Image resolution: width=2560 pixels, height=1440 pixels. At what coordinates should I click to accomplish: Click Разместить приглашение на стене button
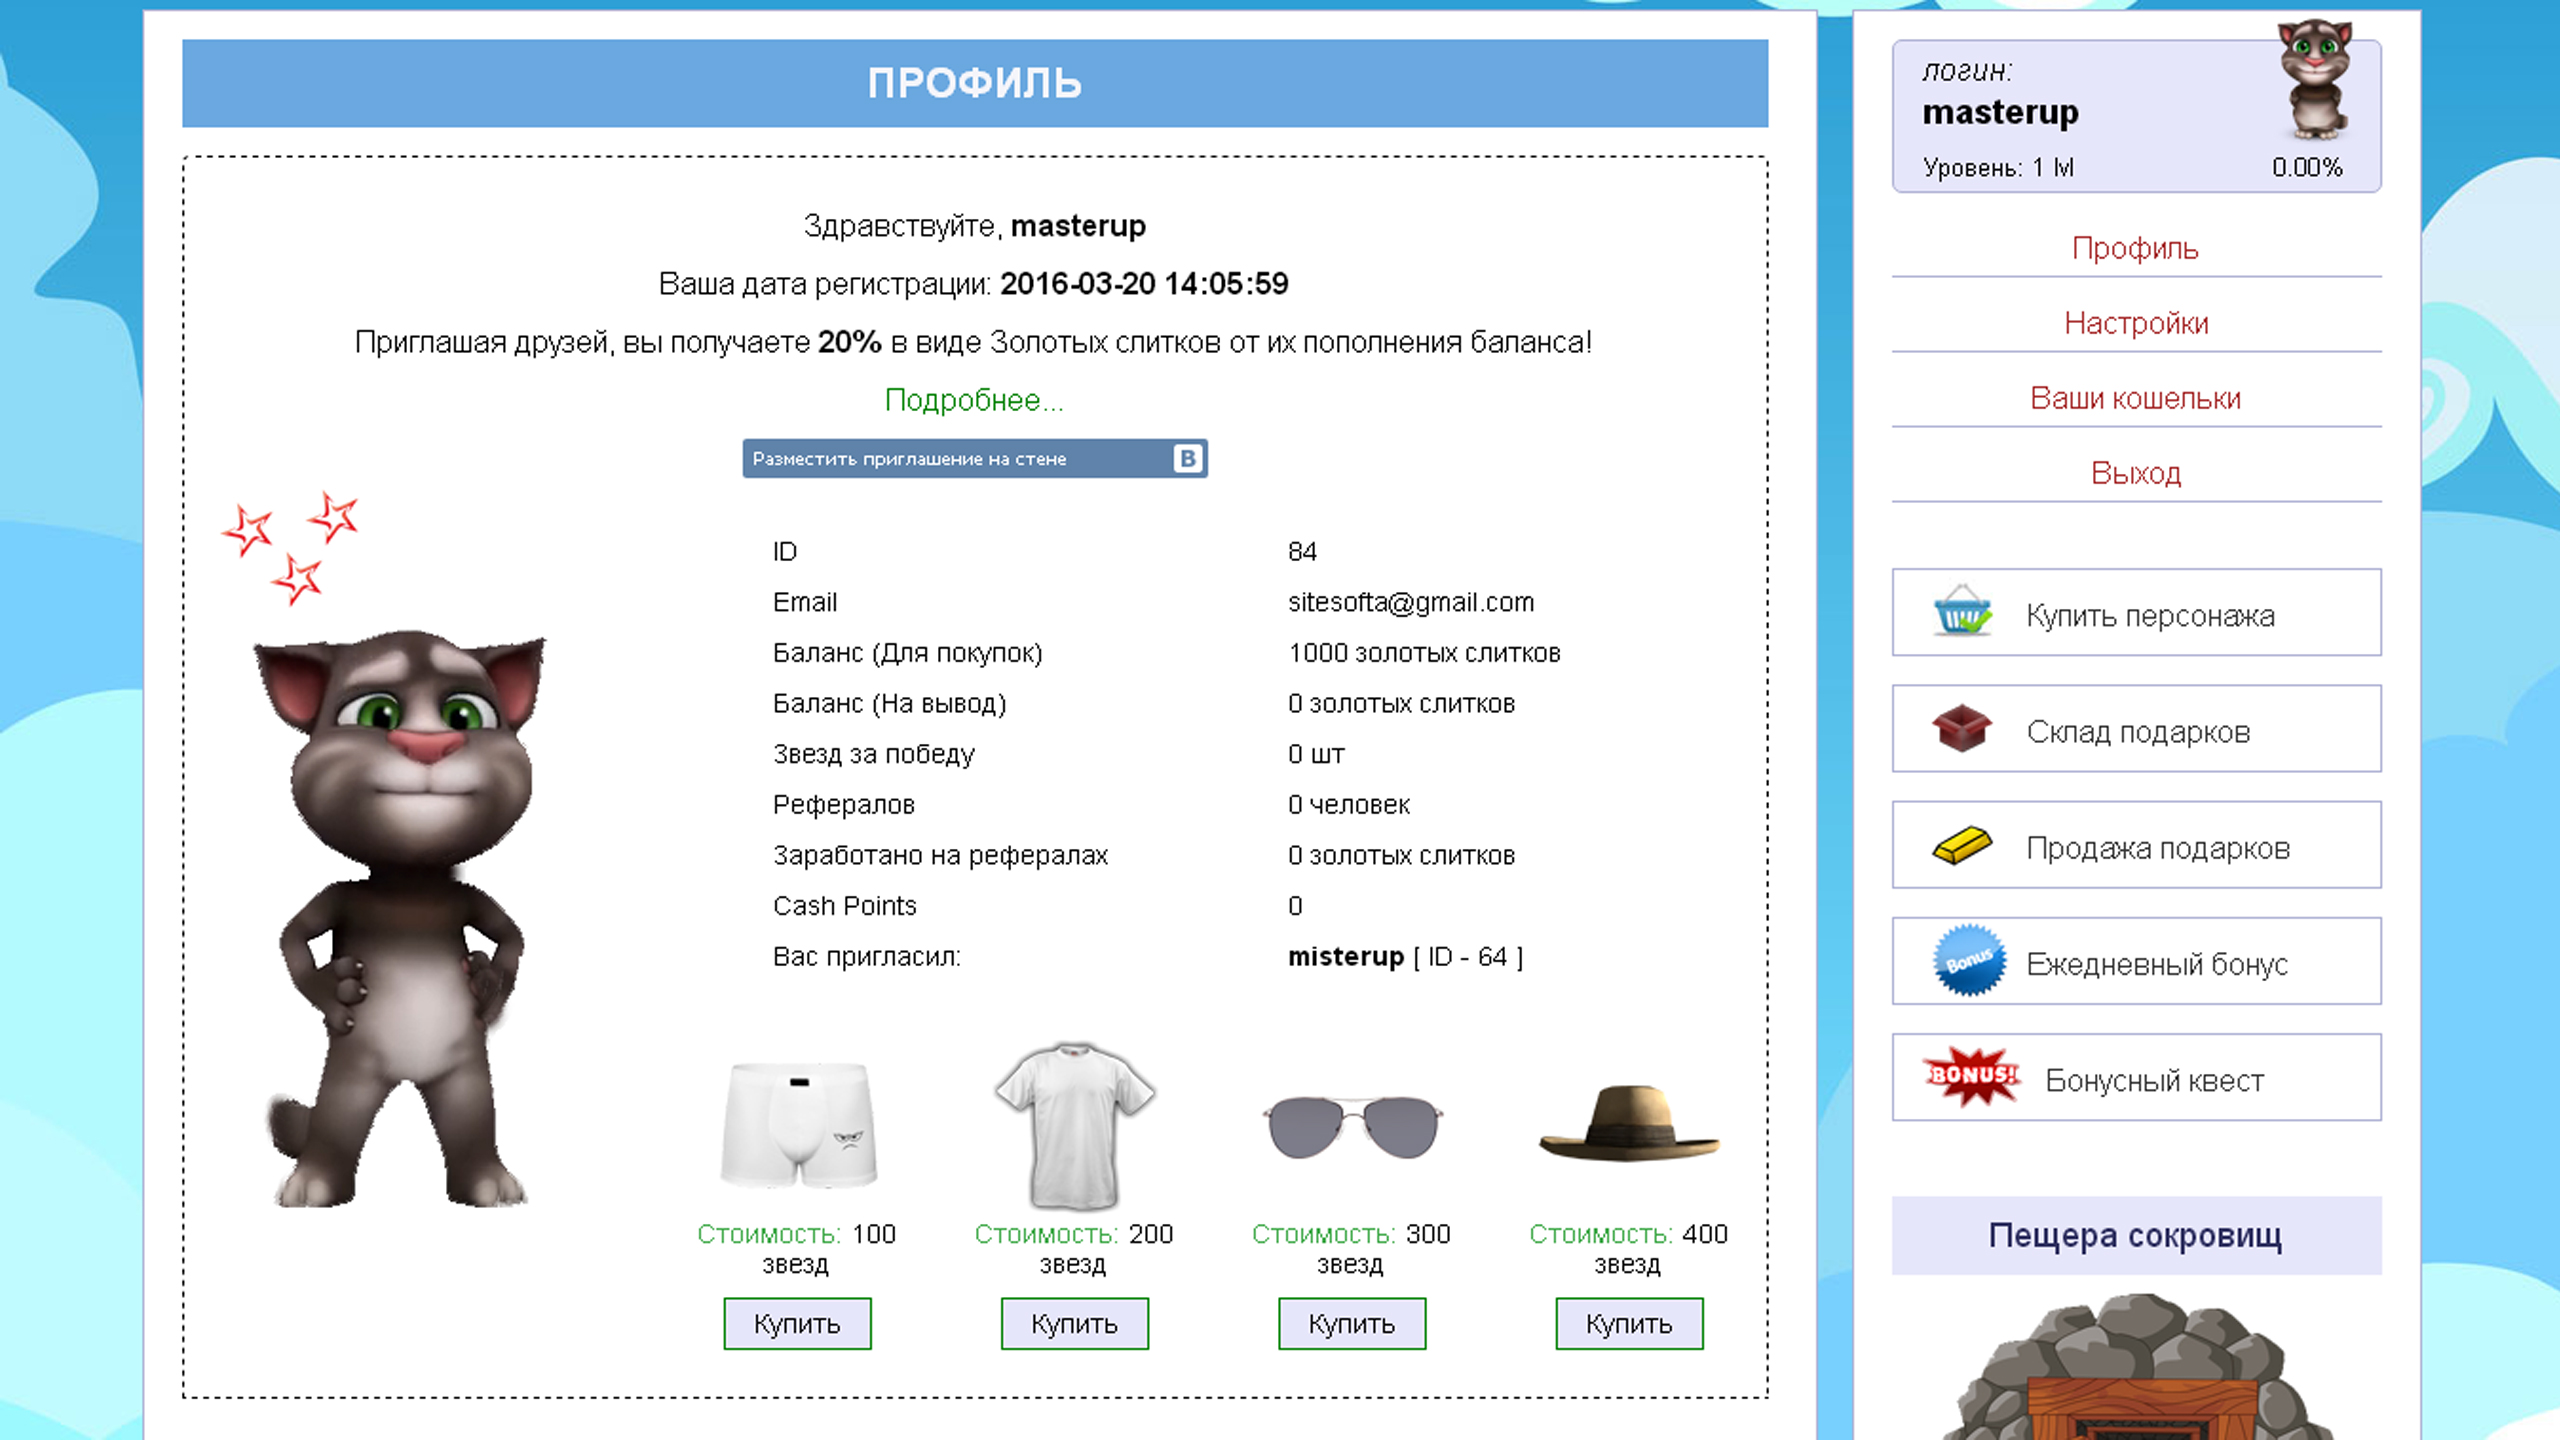pyautogui.click(x=975, y=458)
